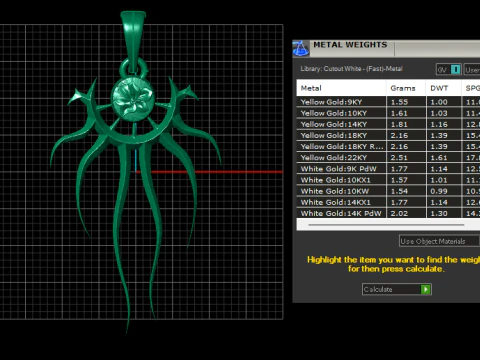Select the Yellow Gold:10KY row

click(388, 113)
